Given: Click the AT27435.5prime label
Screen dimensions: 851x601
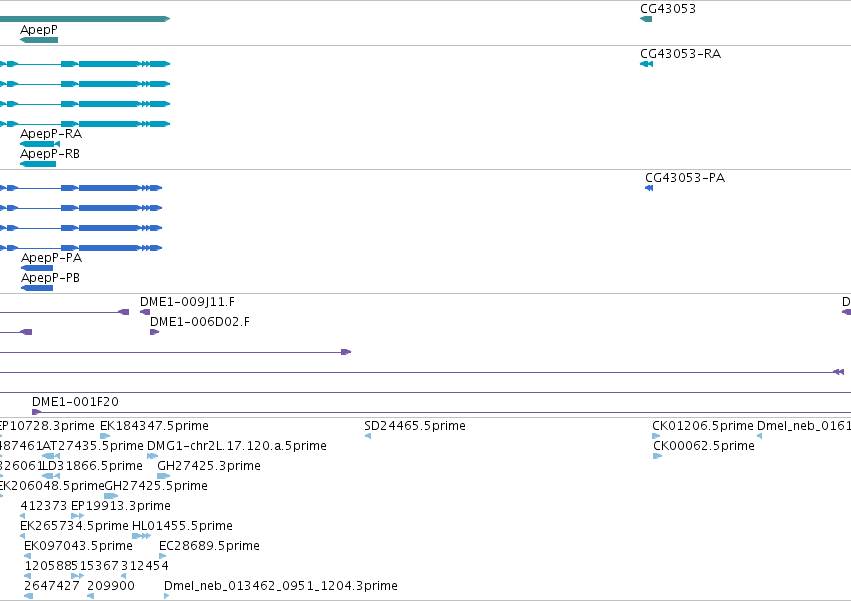Looking at the screenshot, I should pos(93,446).
